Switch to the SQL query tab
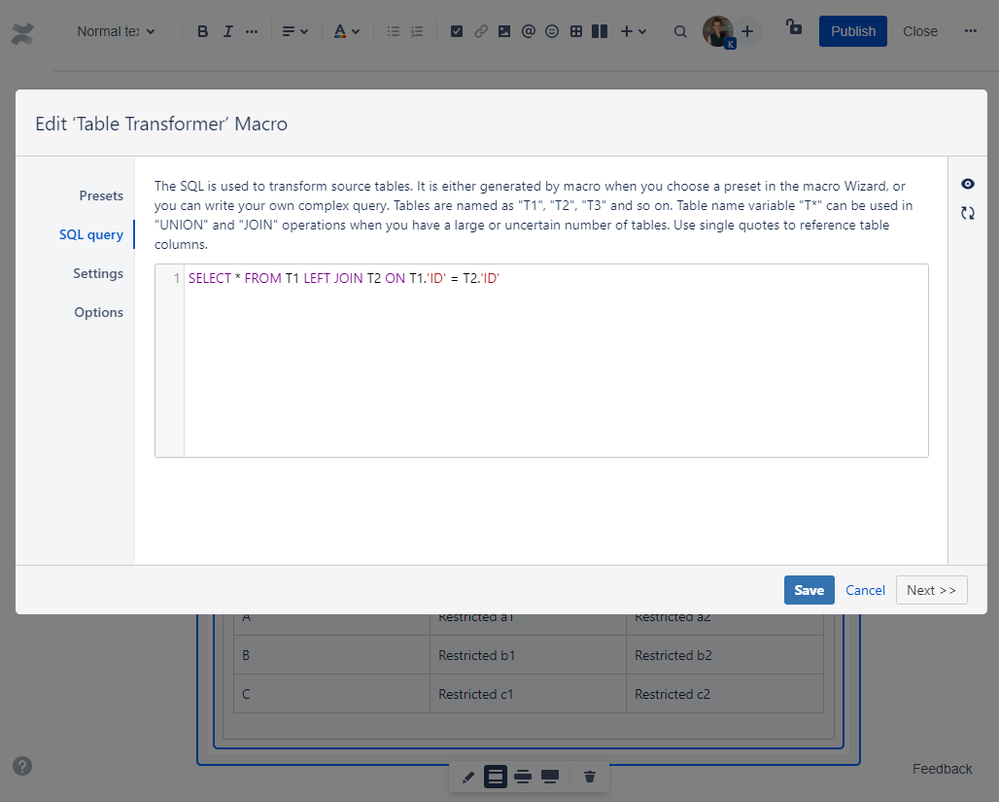This screenshot has height=802, width=999. [91, 234]
